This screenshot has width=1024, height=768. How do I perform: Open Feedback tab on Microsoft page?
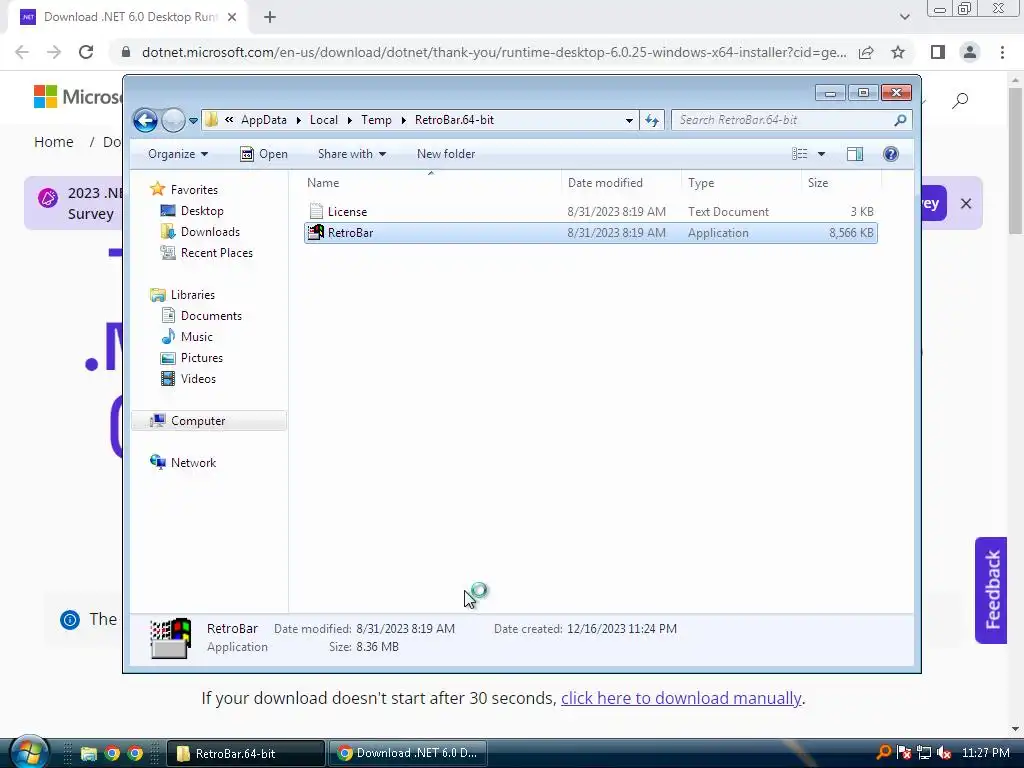coord(991,590)
